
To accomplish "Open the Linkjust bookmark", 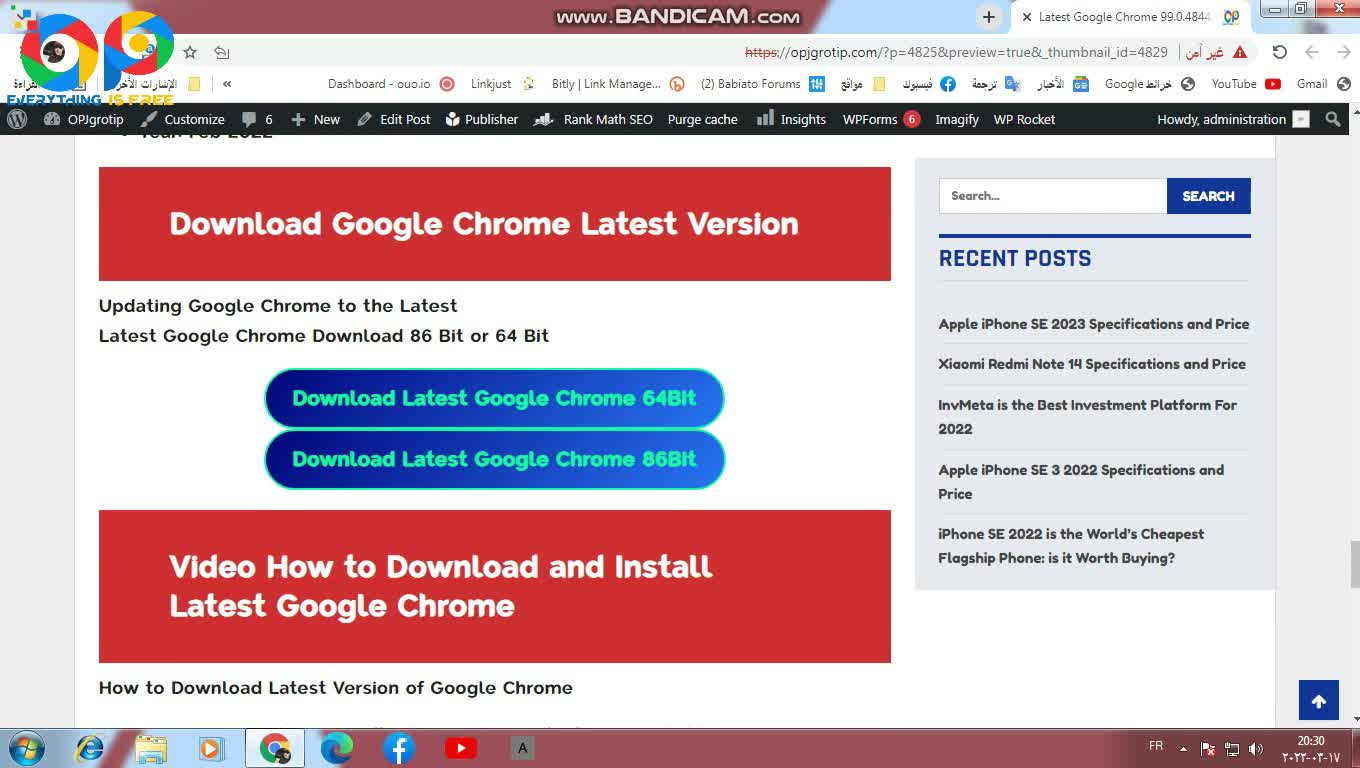I will 503,84.
